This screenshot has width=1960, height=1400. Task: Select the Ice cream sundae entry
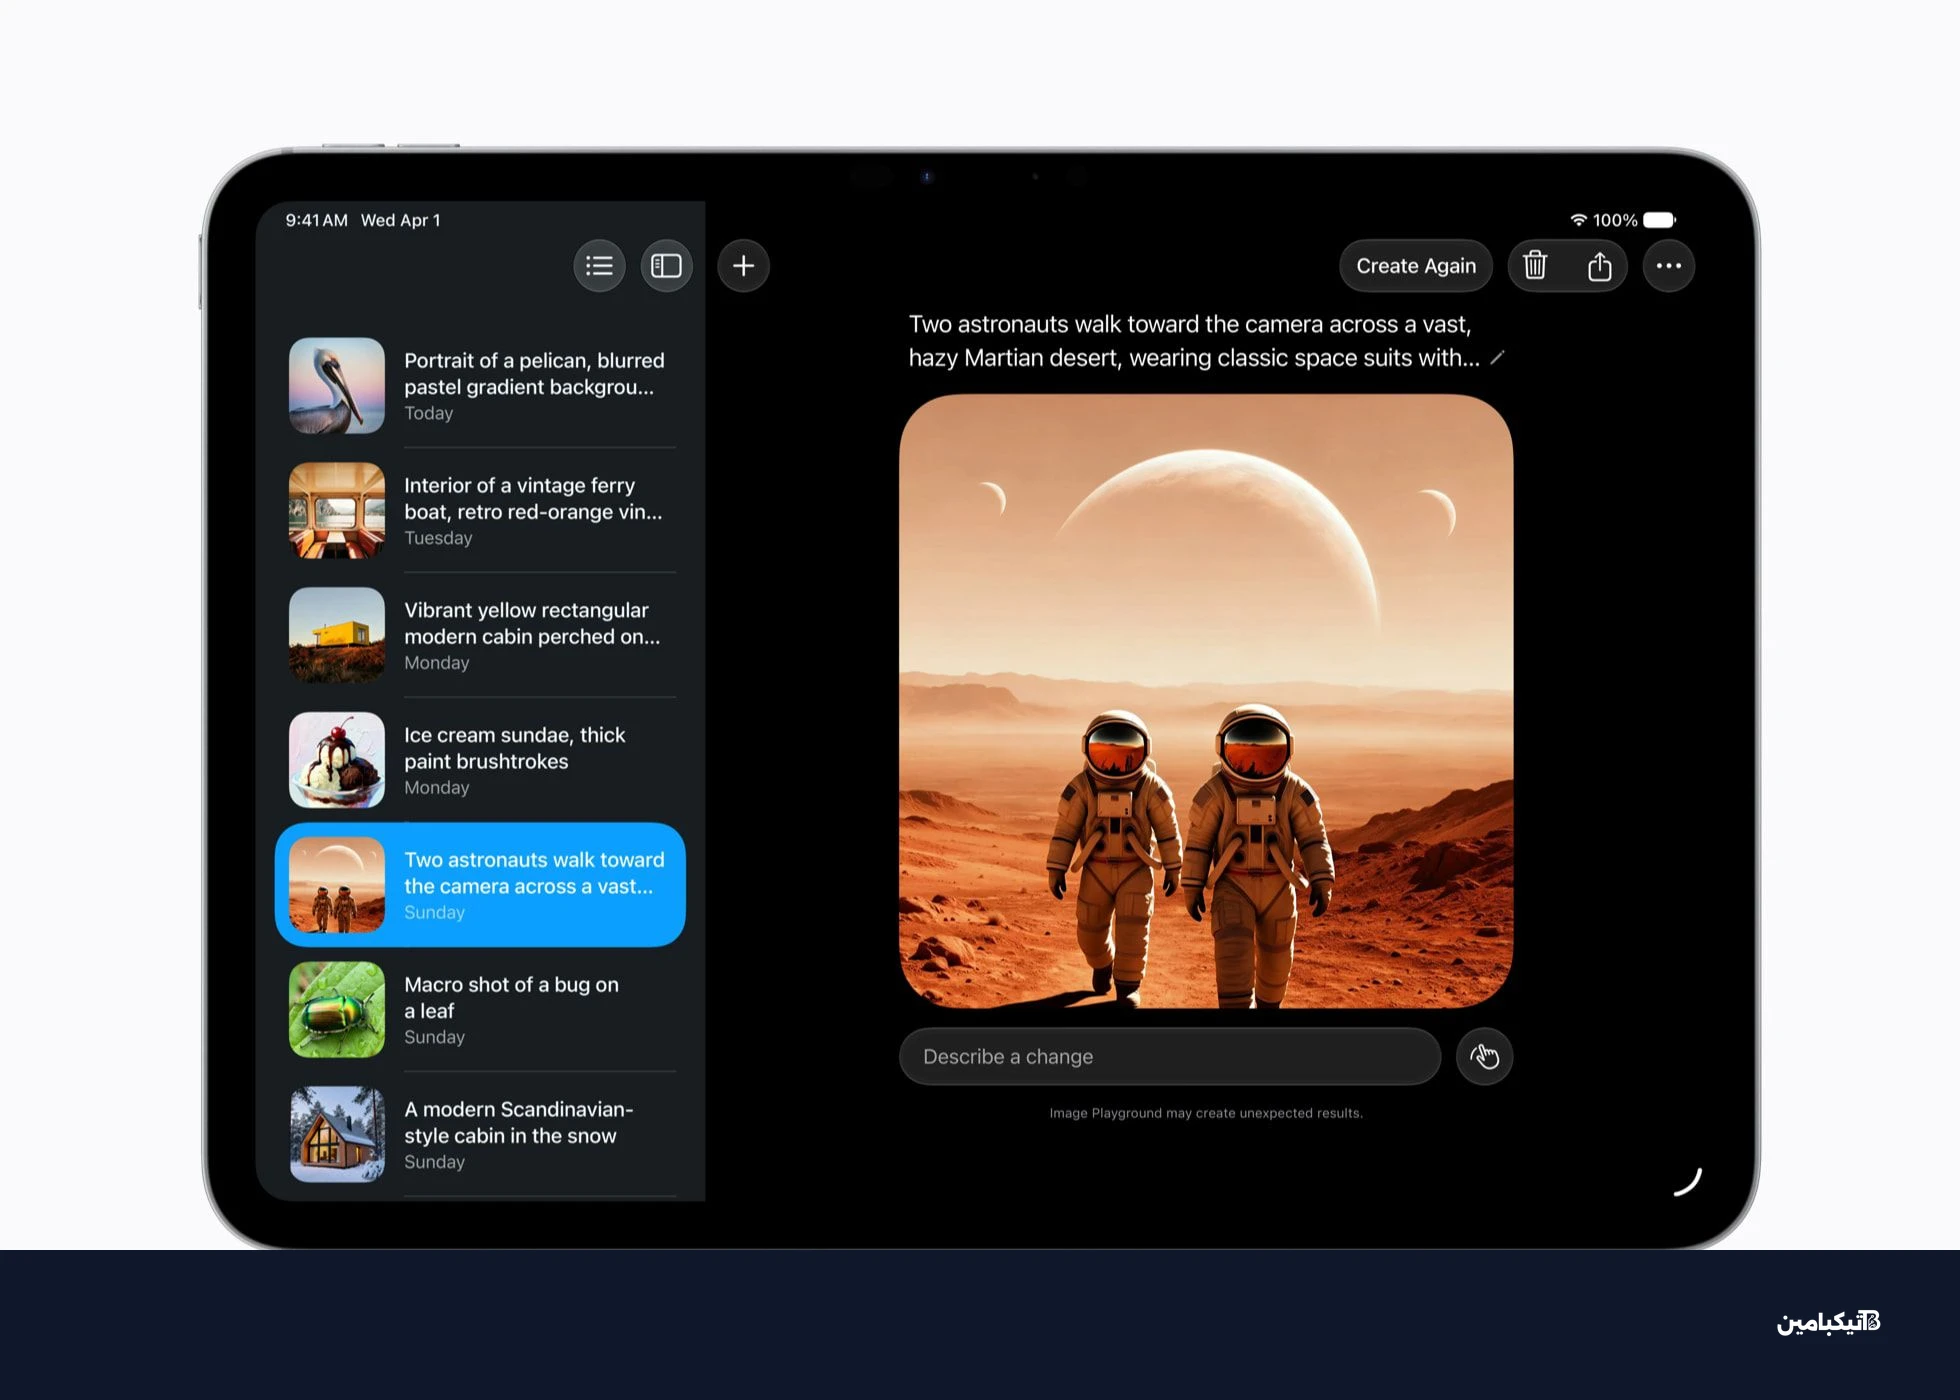tap(480, 760)
